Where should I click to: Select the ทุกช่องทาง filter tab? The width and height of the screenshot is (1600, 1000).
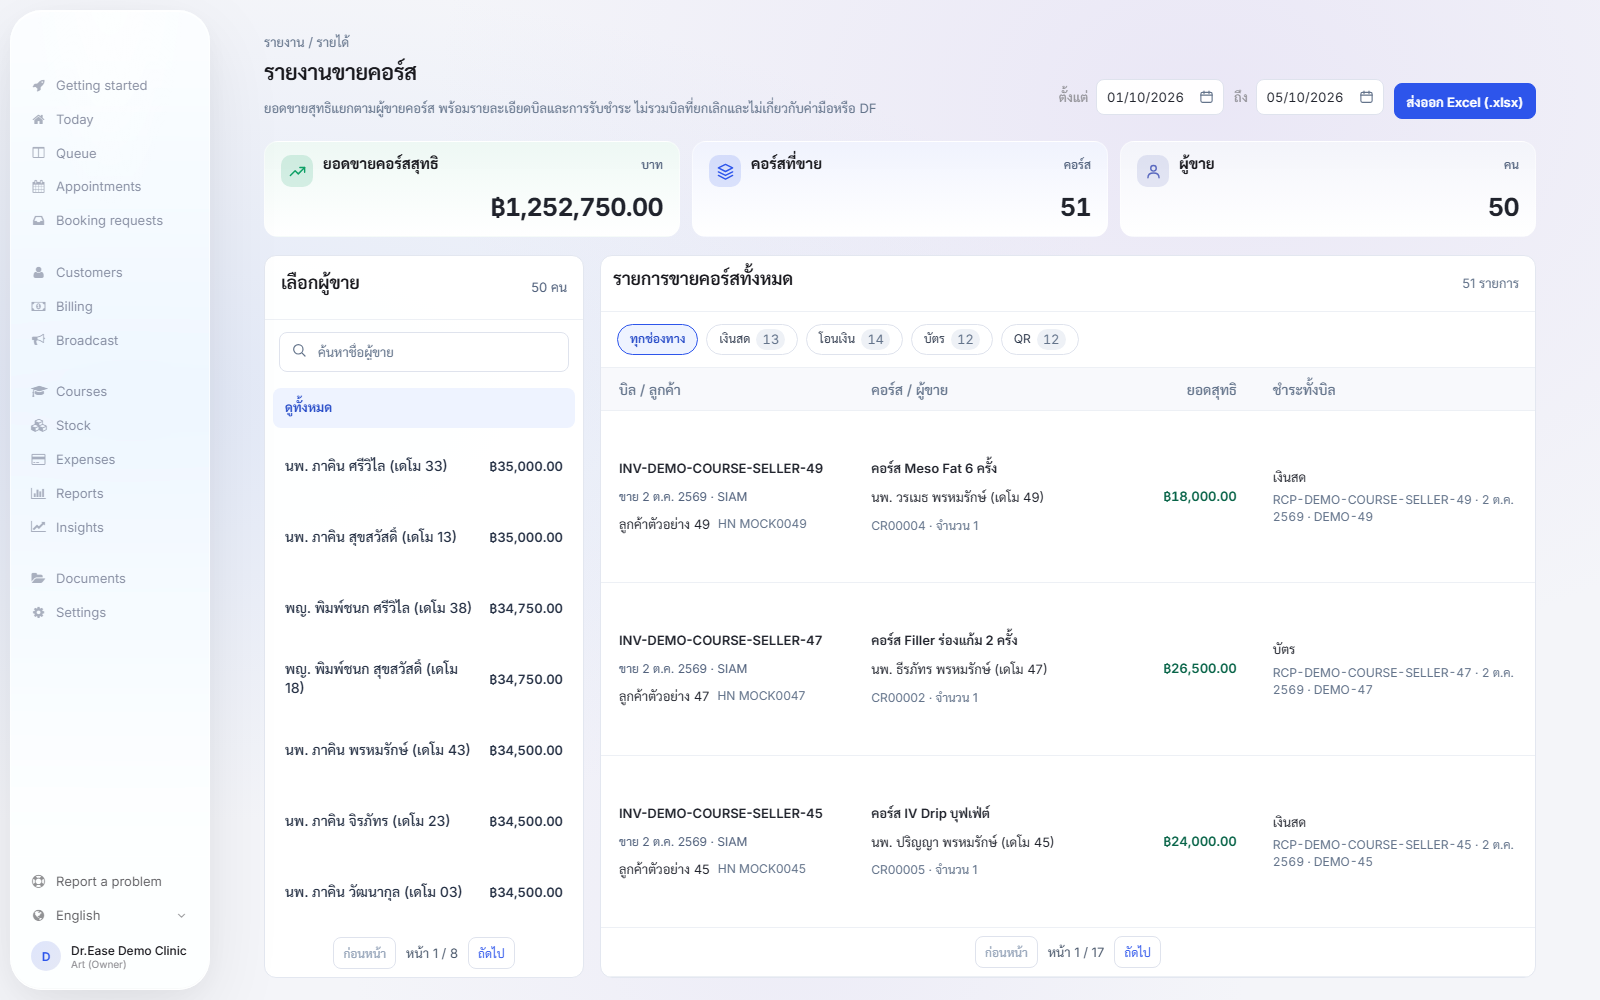click(657, 339)
